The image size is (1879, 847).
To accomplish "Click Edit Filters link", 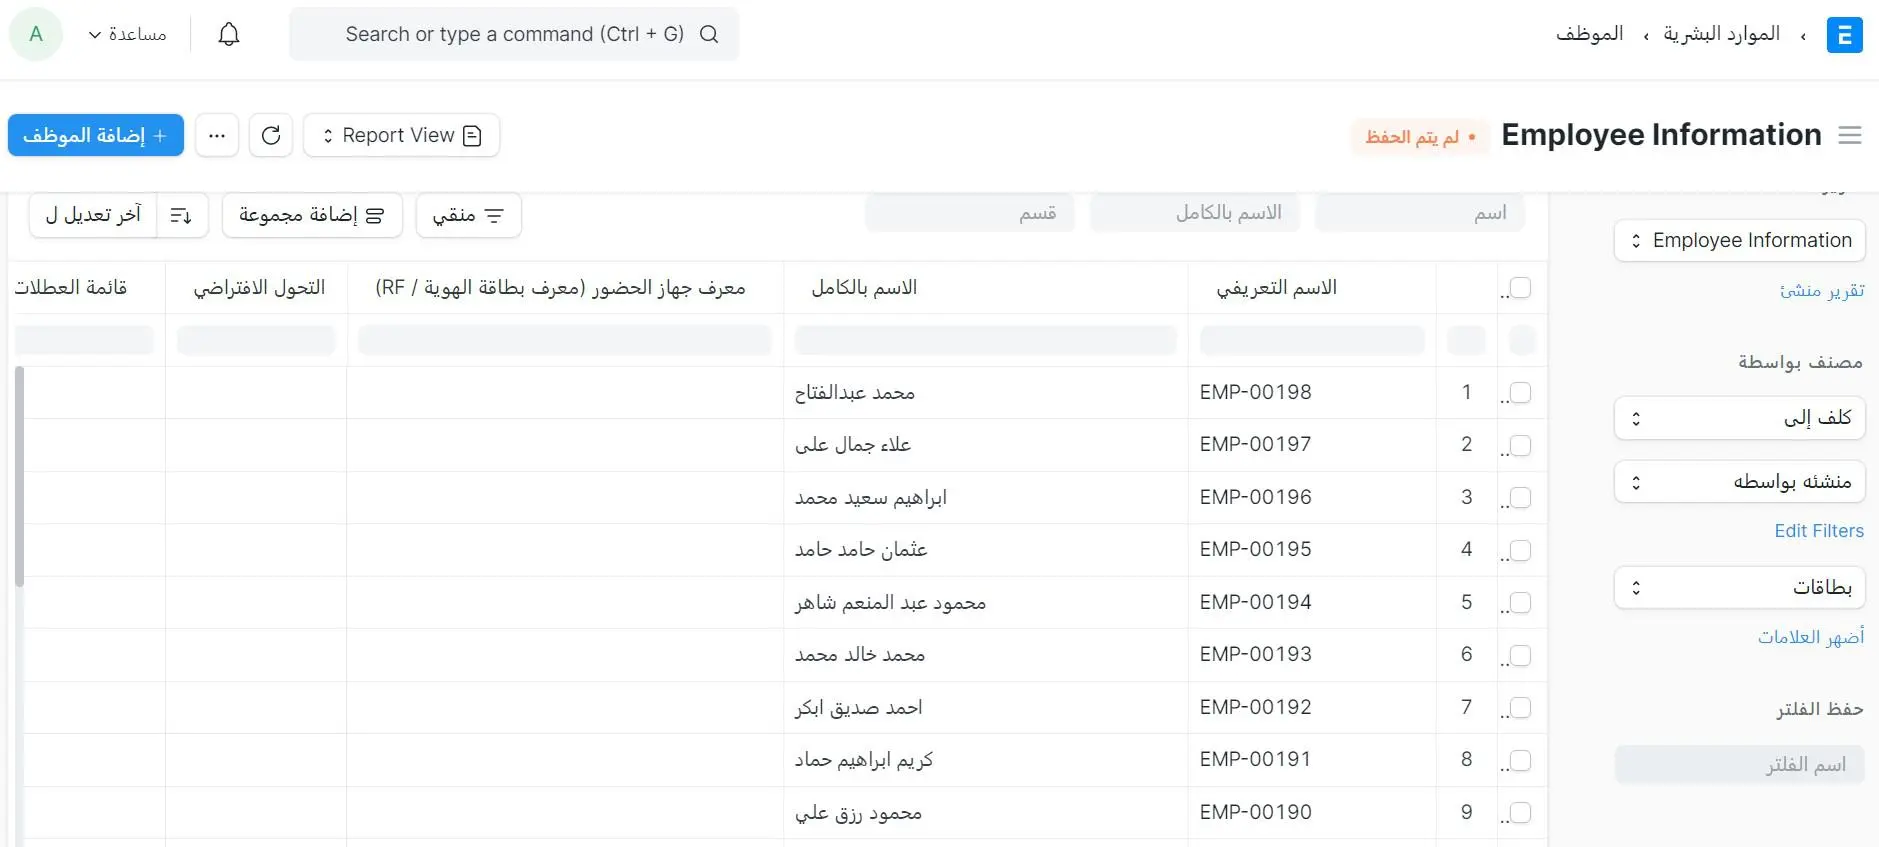I will coord(1819,531).
